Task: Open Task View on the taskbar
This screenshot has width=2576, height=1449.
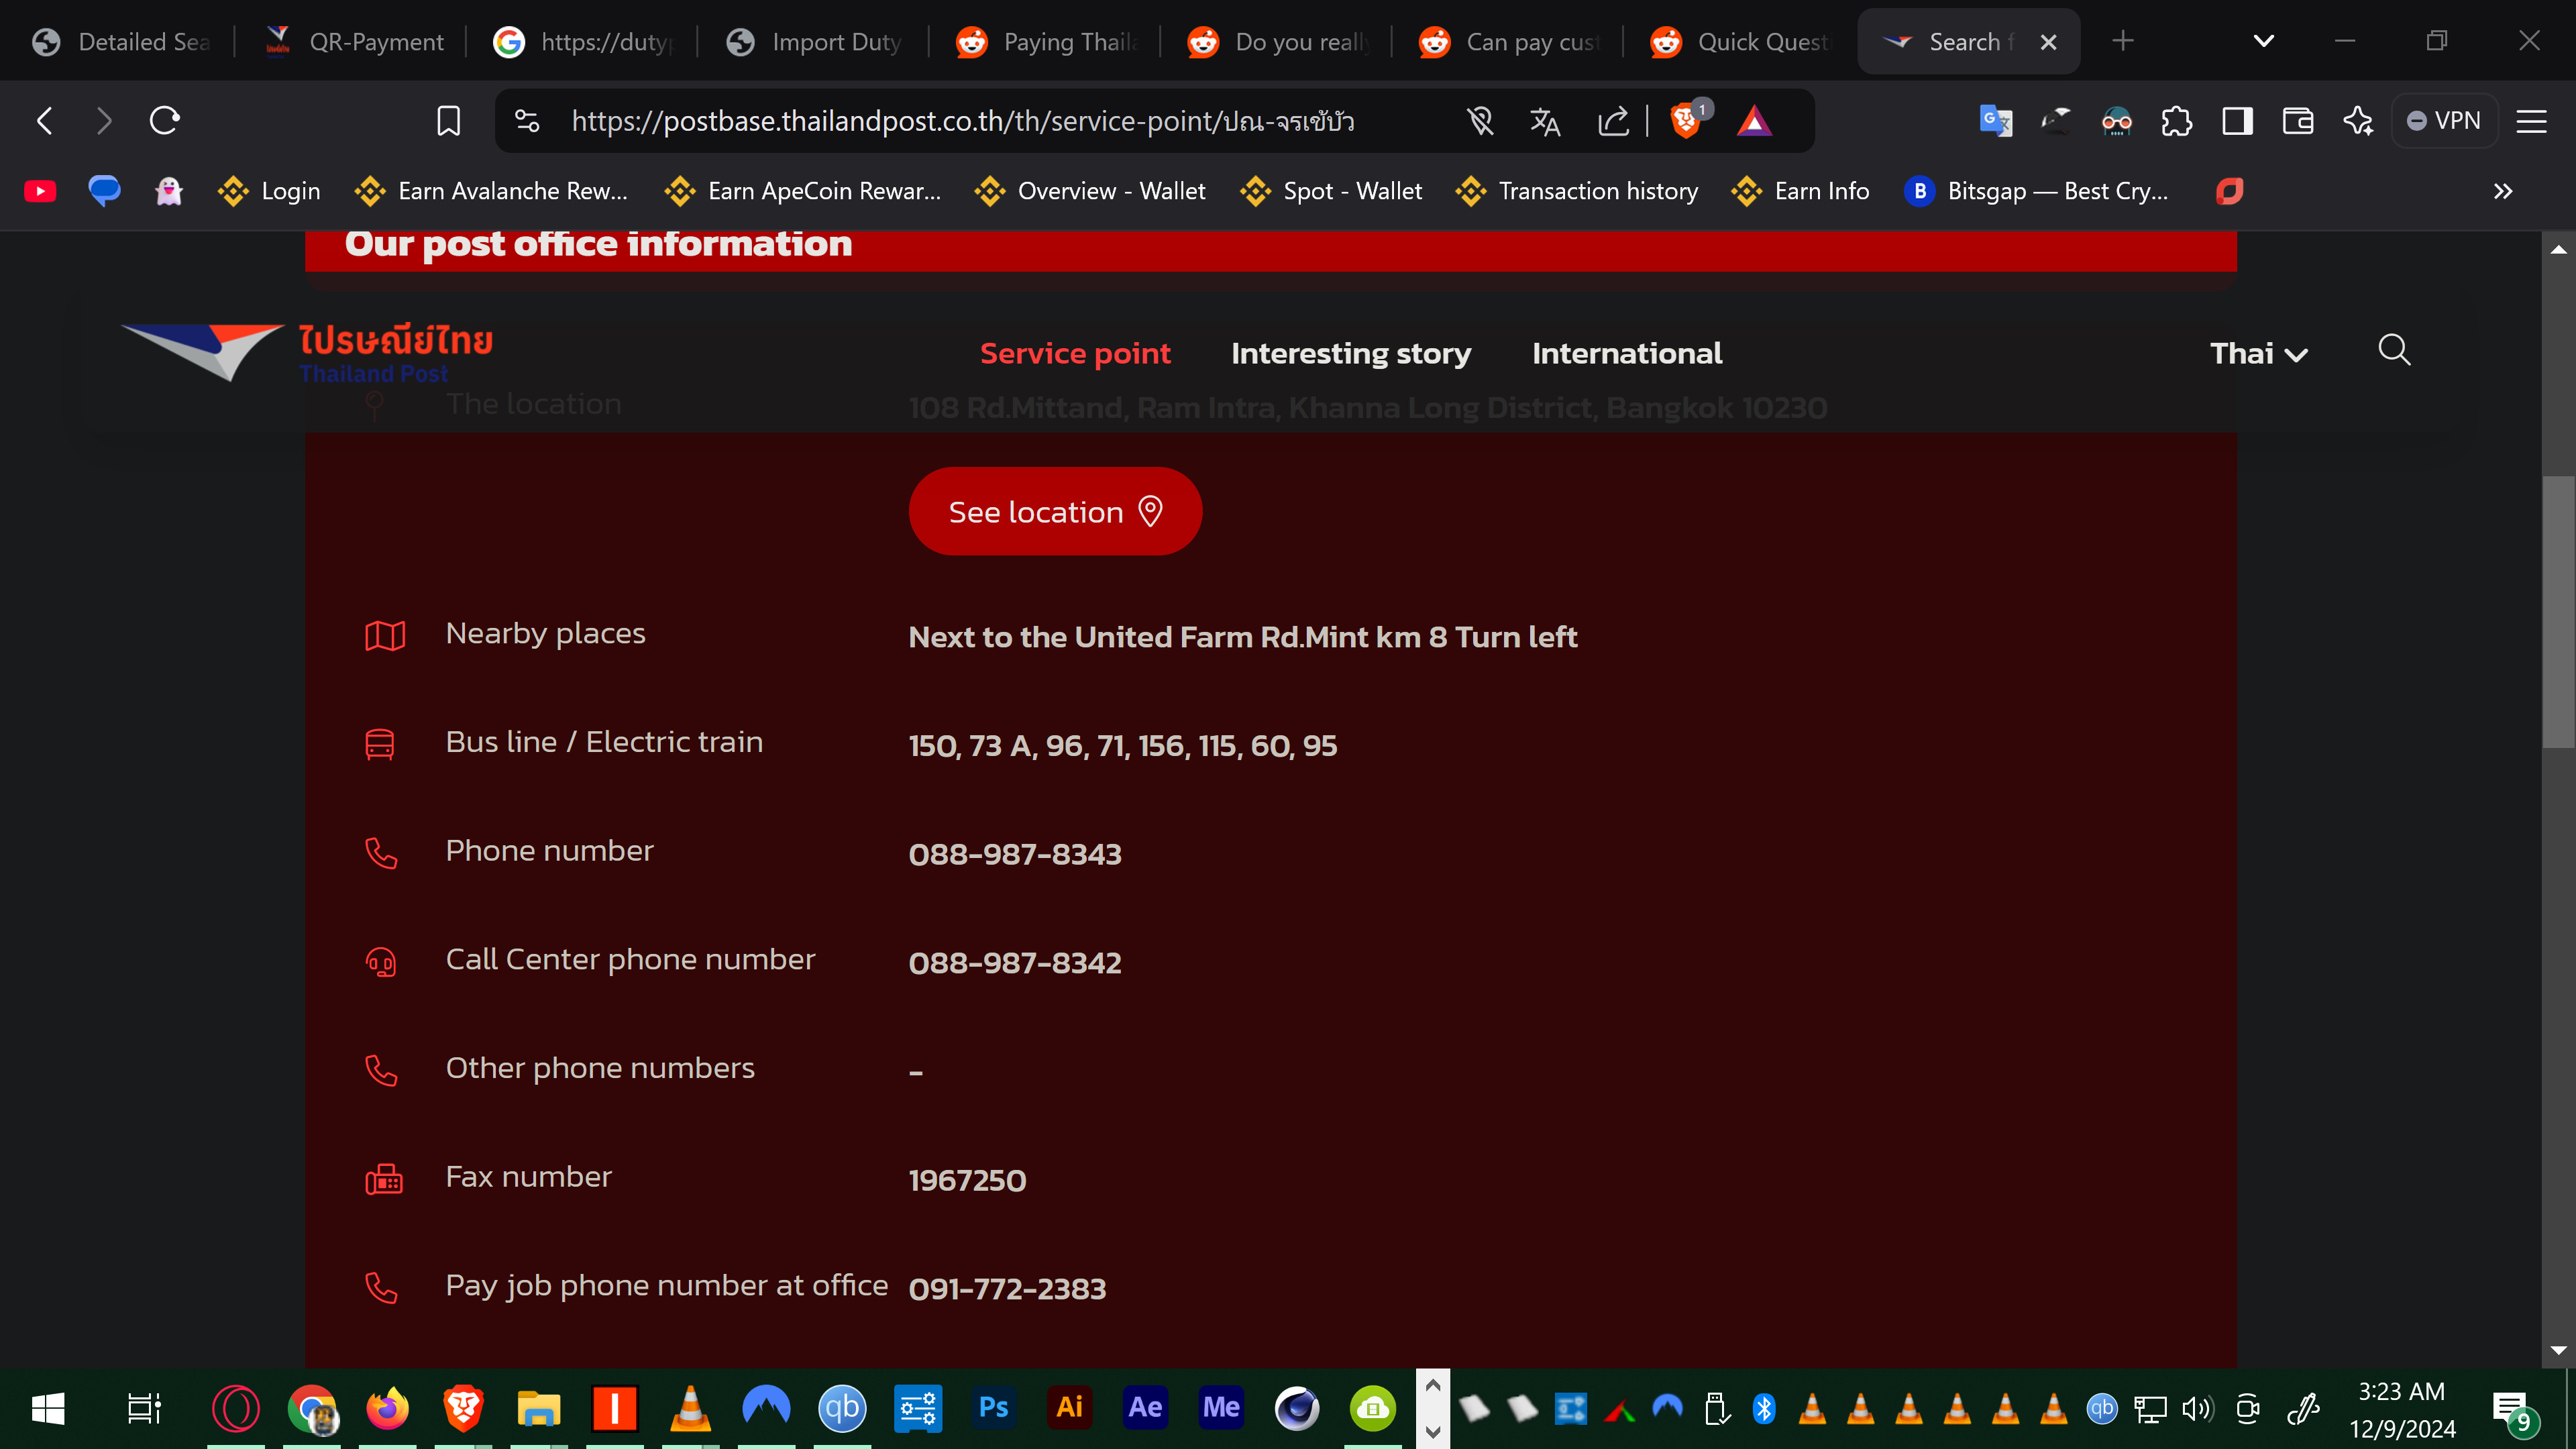Action: click(143, 1409)
